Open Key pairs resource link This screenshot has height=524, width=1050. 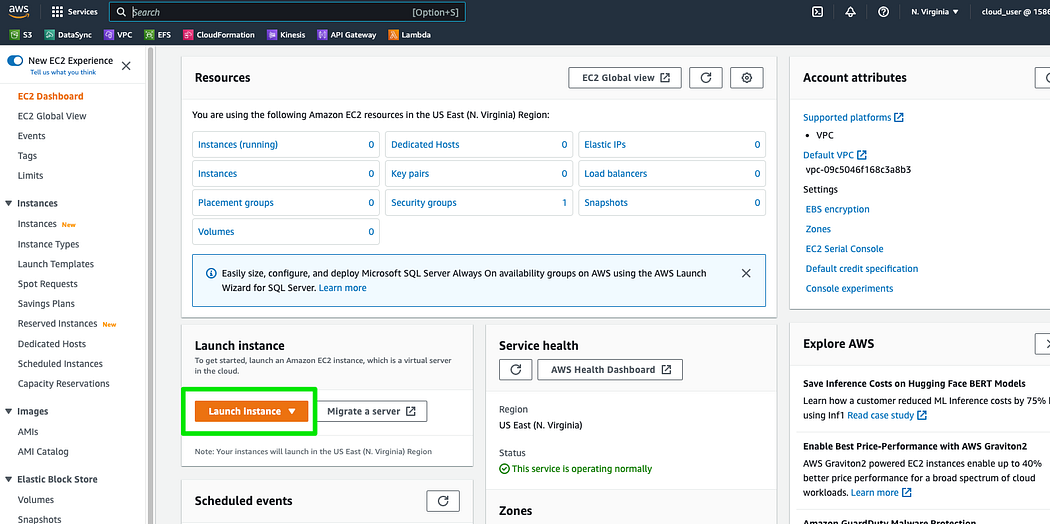410,174
